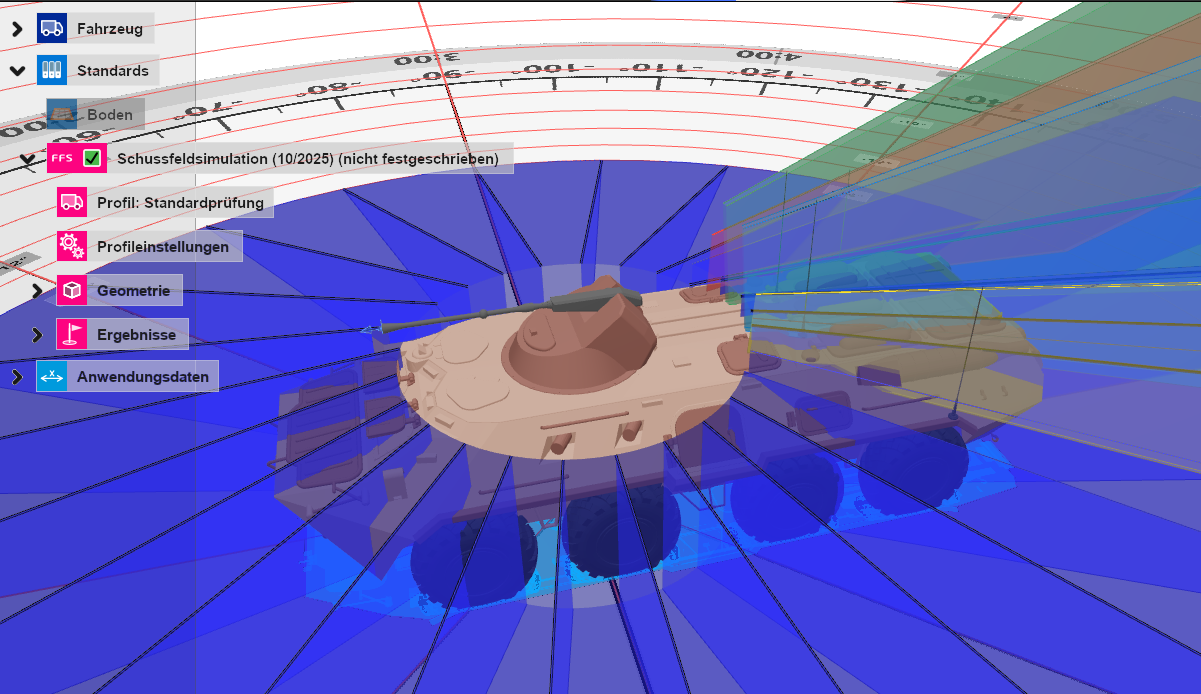Click the pink FFS Schussfeldsimulation icon

tap(62, 158)
